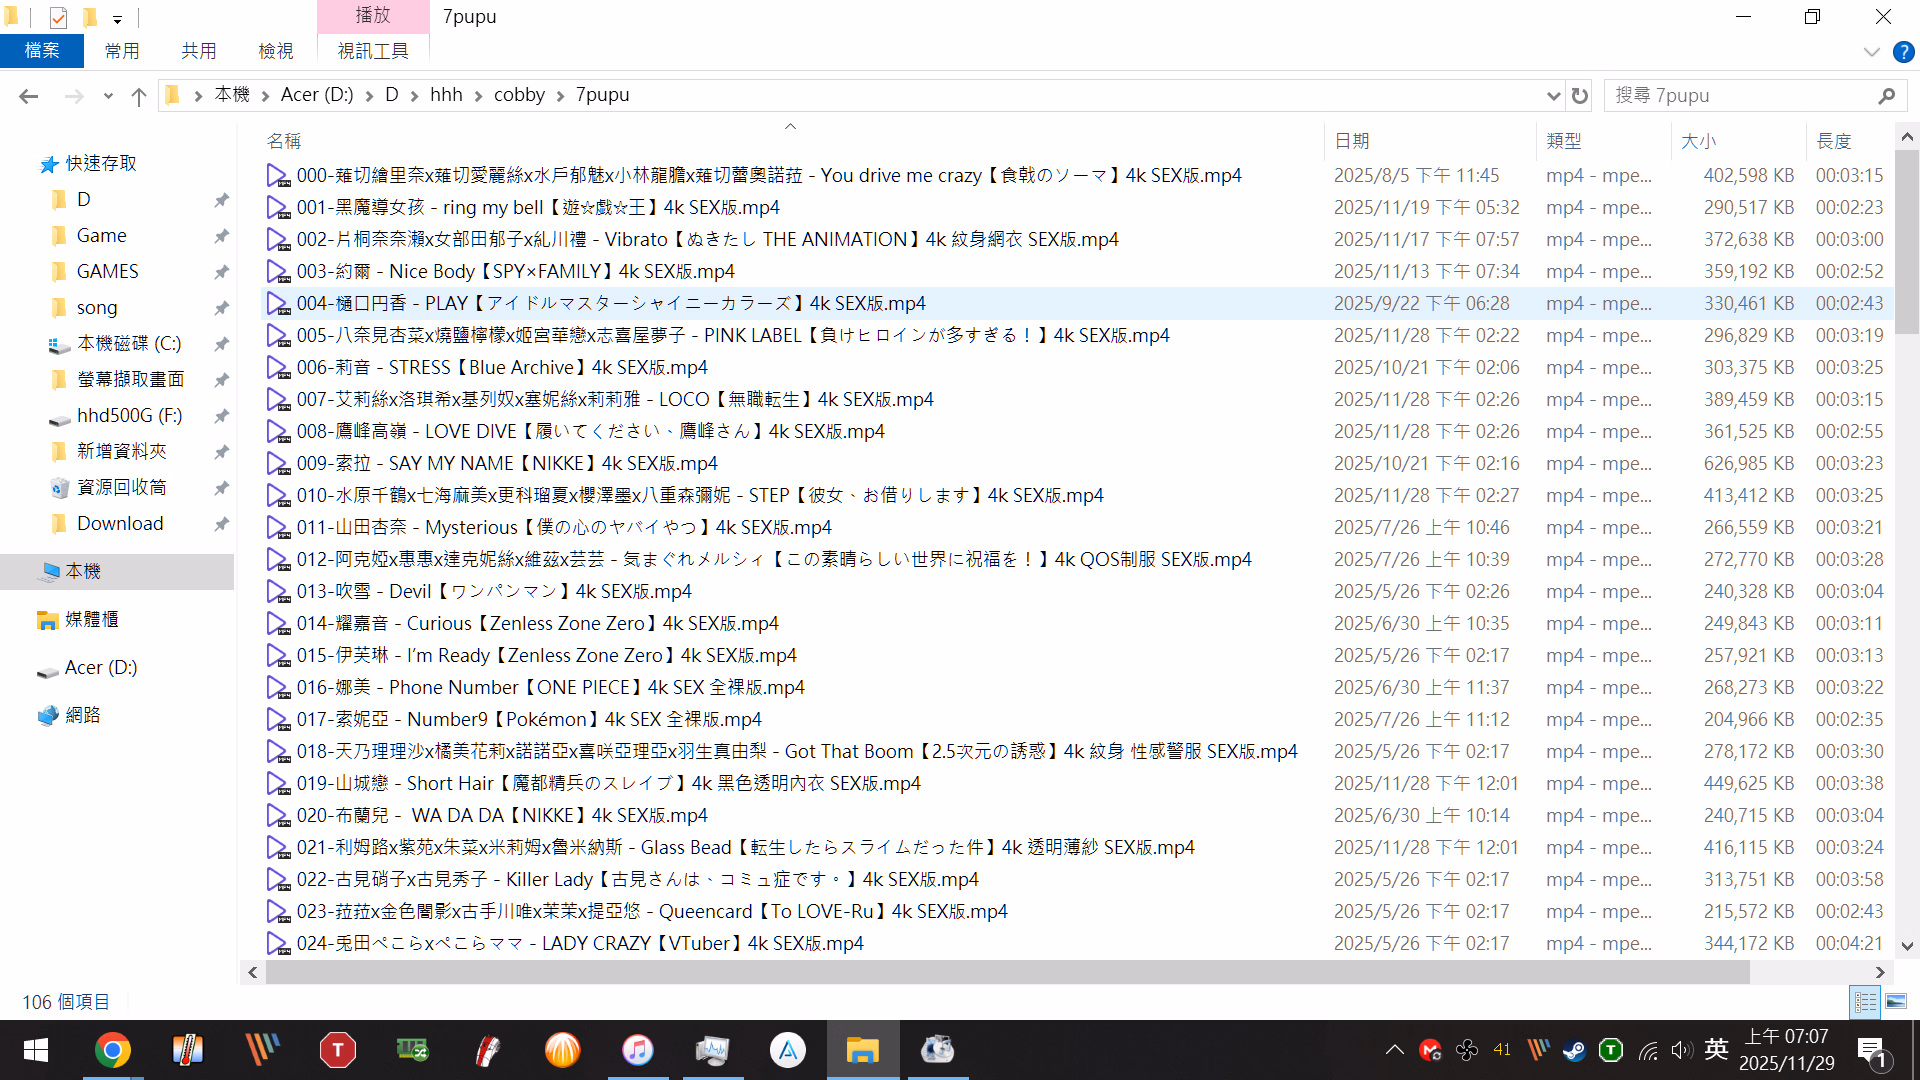This screenshot has height=1080, width=1920.
Task: Switch to details view icon
Action: 1865,1001
